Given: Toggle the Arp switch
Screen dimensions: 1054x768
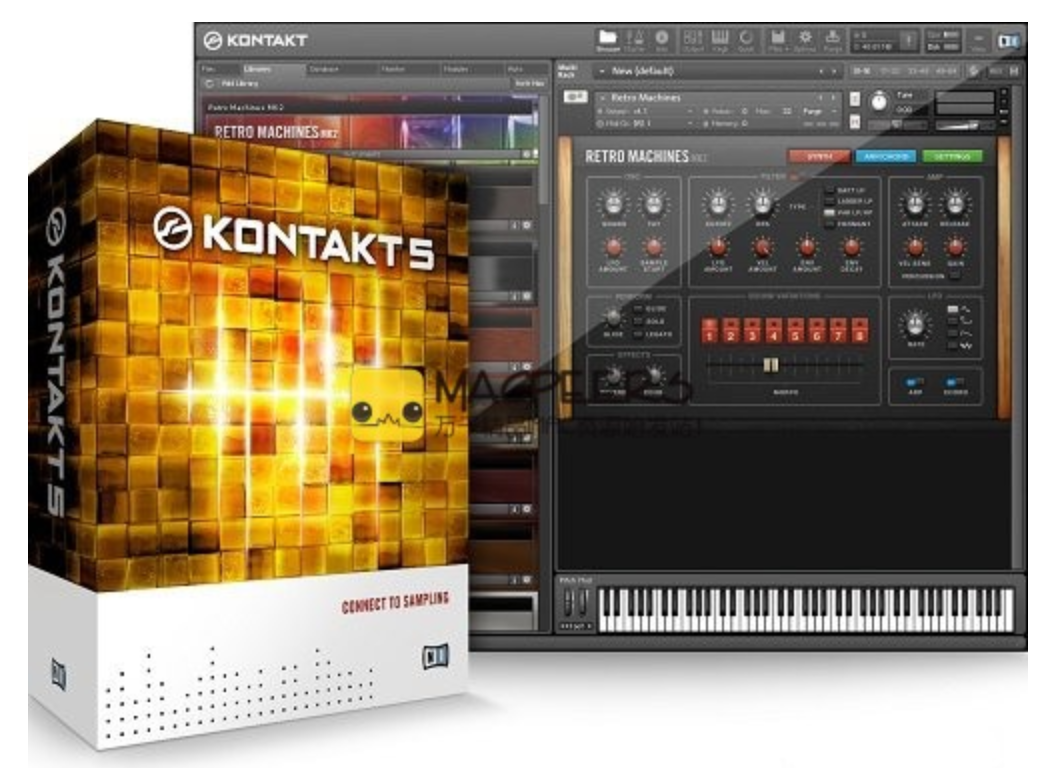Looking at the screenshot, I should point(914,382).
